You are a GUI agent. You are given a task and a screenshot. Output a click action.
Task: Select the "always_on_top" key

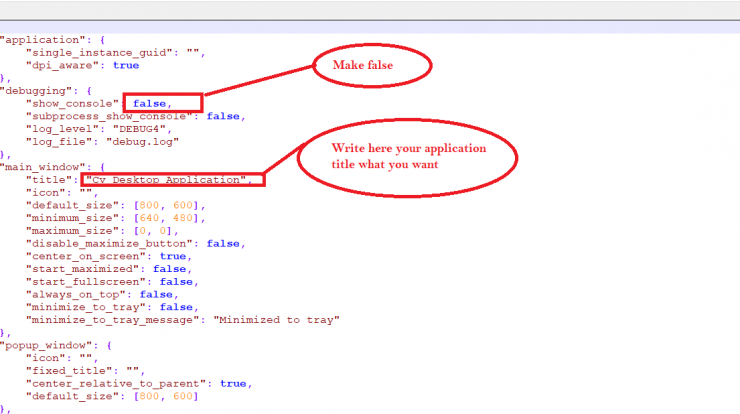pos(76,295)
